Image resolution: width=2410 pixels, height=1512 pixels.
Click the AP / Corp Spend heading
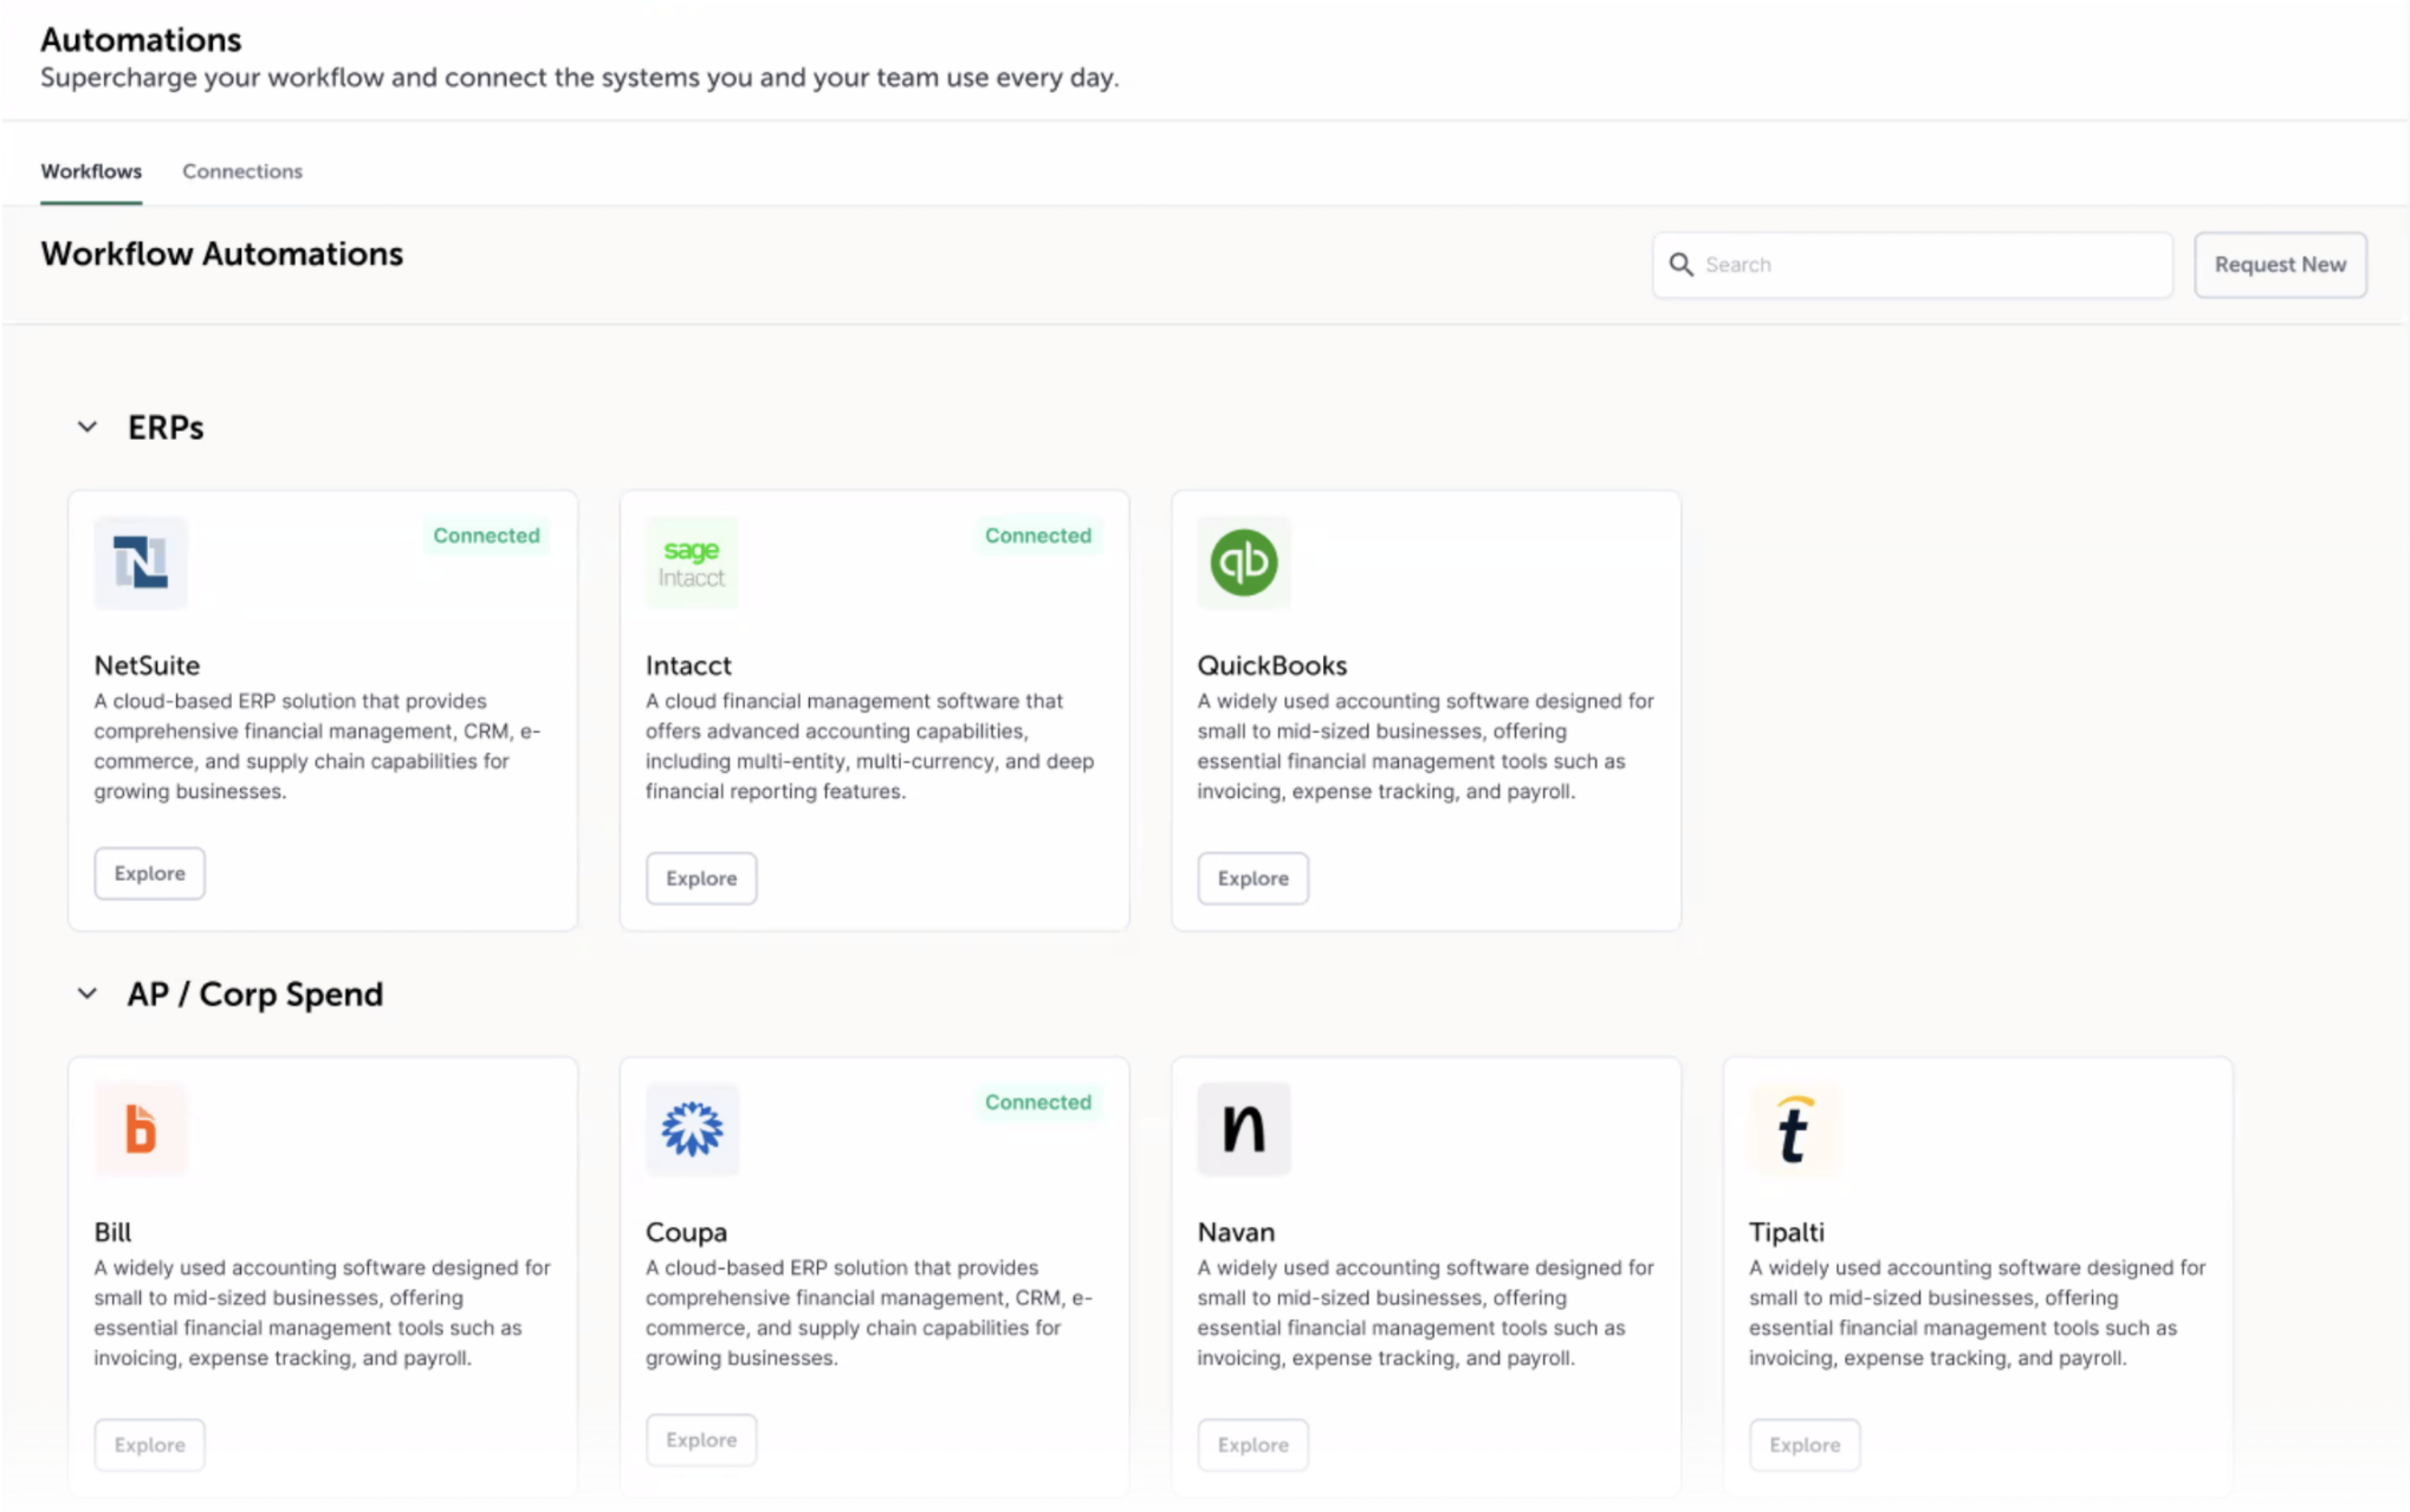255,995
